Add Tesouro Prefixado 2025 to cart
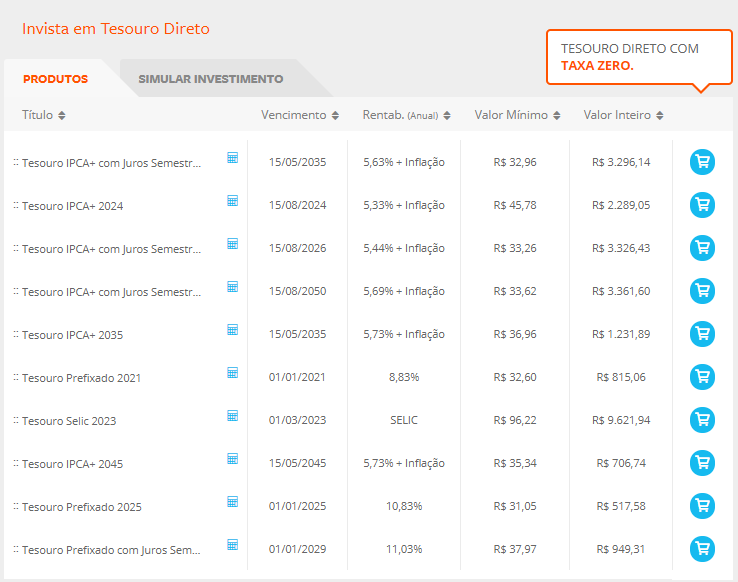The width and height of the screenshot is (738, 582). coord(702,506)
